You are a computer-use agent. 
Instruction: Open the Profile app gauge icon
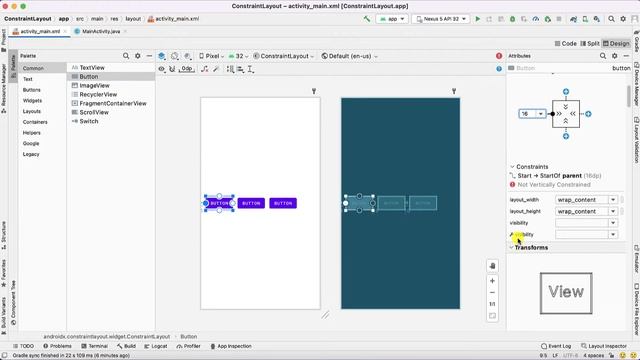(536, 19)
